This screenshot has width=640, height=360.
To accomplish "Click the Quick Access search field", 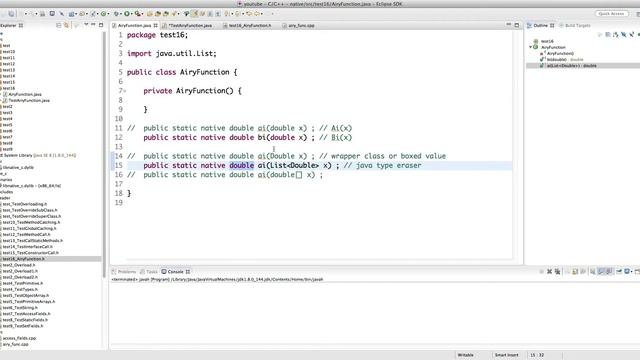I will (x=611, y=13).
